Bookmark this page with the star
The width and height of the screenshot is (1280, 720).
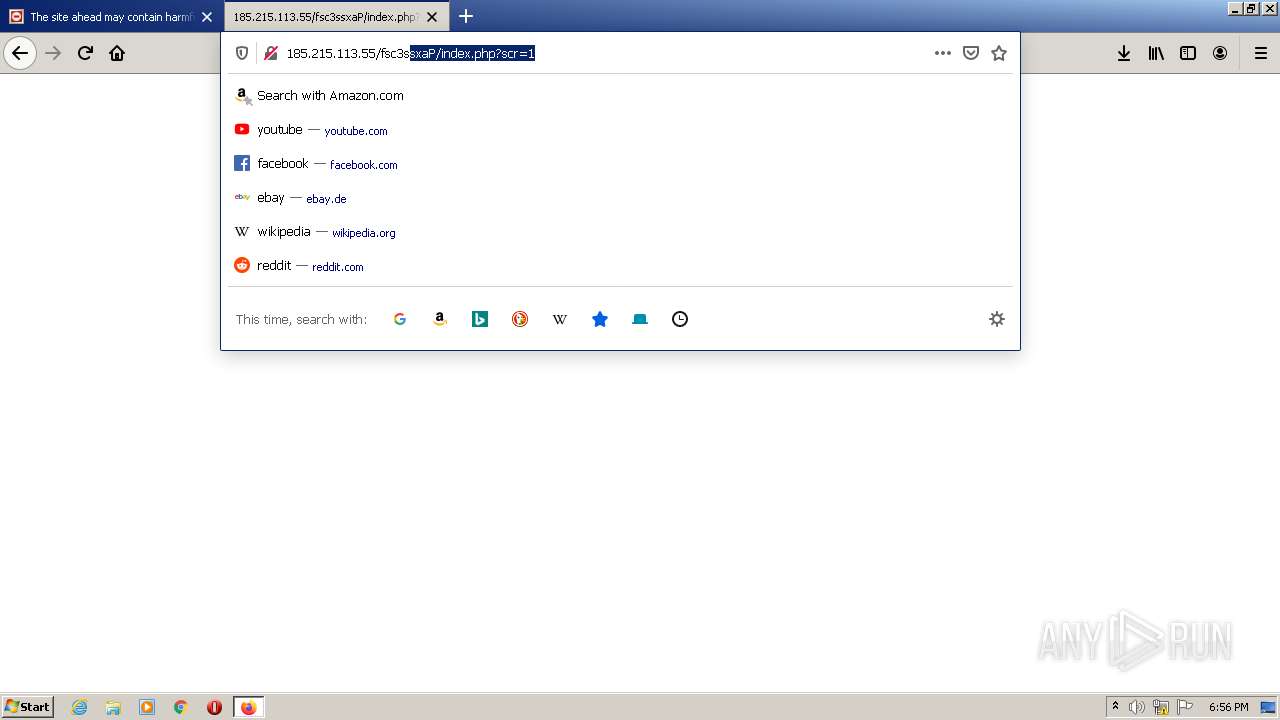998,53
